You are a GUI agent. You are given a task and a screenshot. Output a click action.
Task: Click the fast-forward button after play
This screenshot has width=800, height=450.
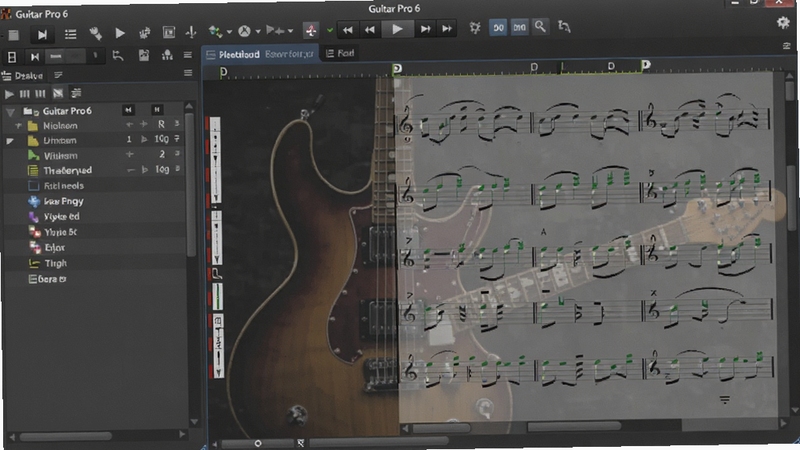tap(425, 30)
